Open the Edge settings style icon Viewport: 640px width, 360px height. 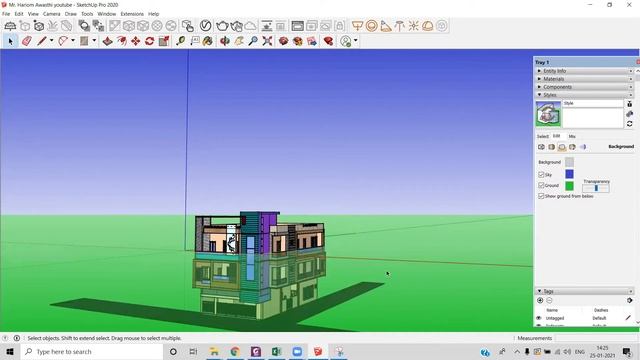click(541, 147)
